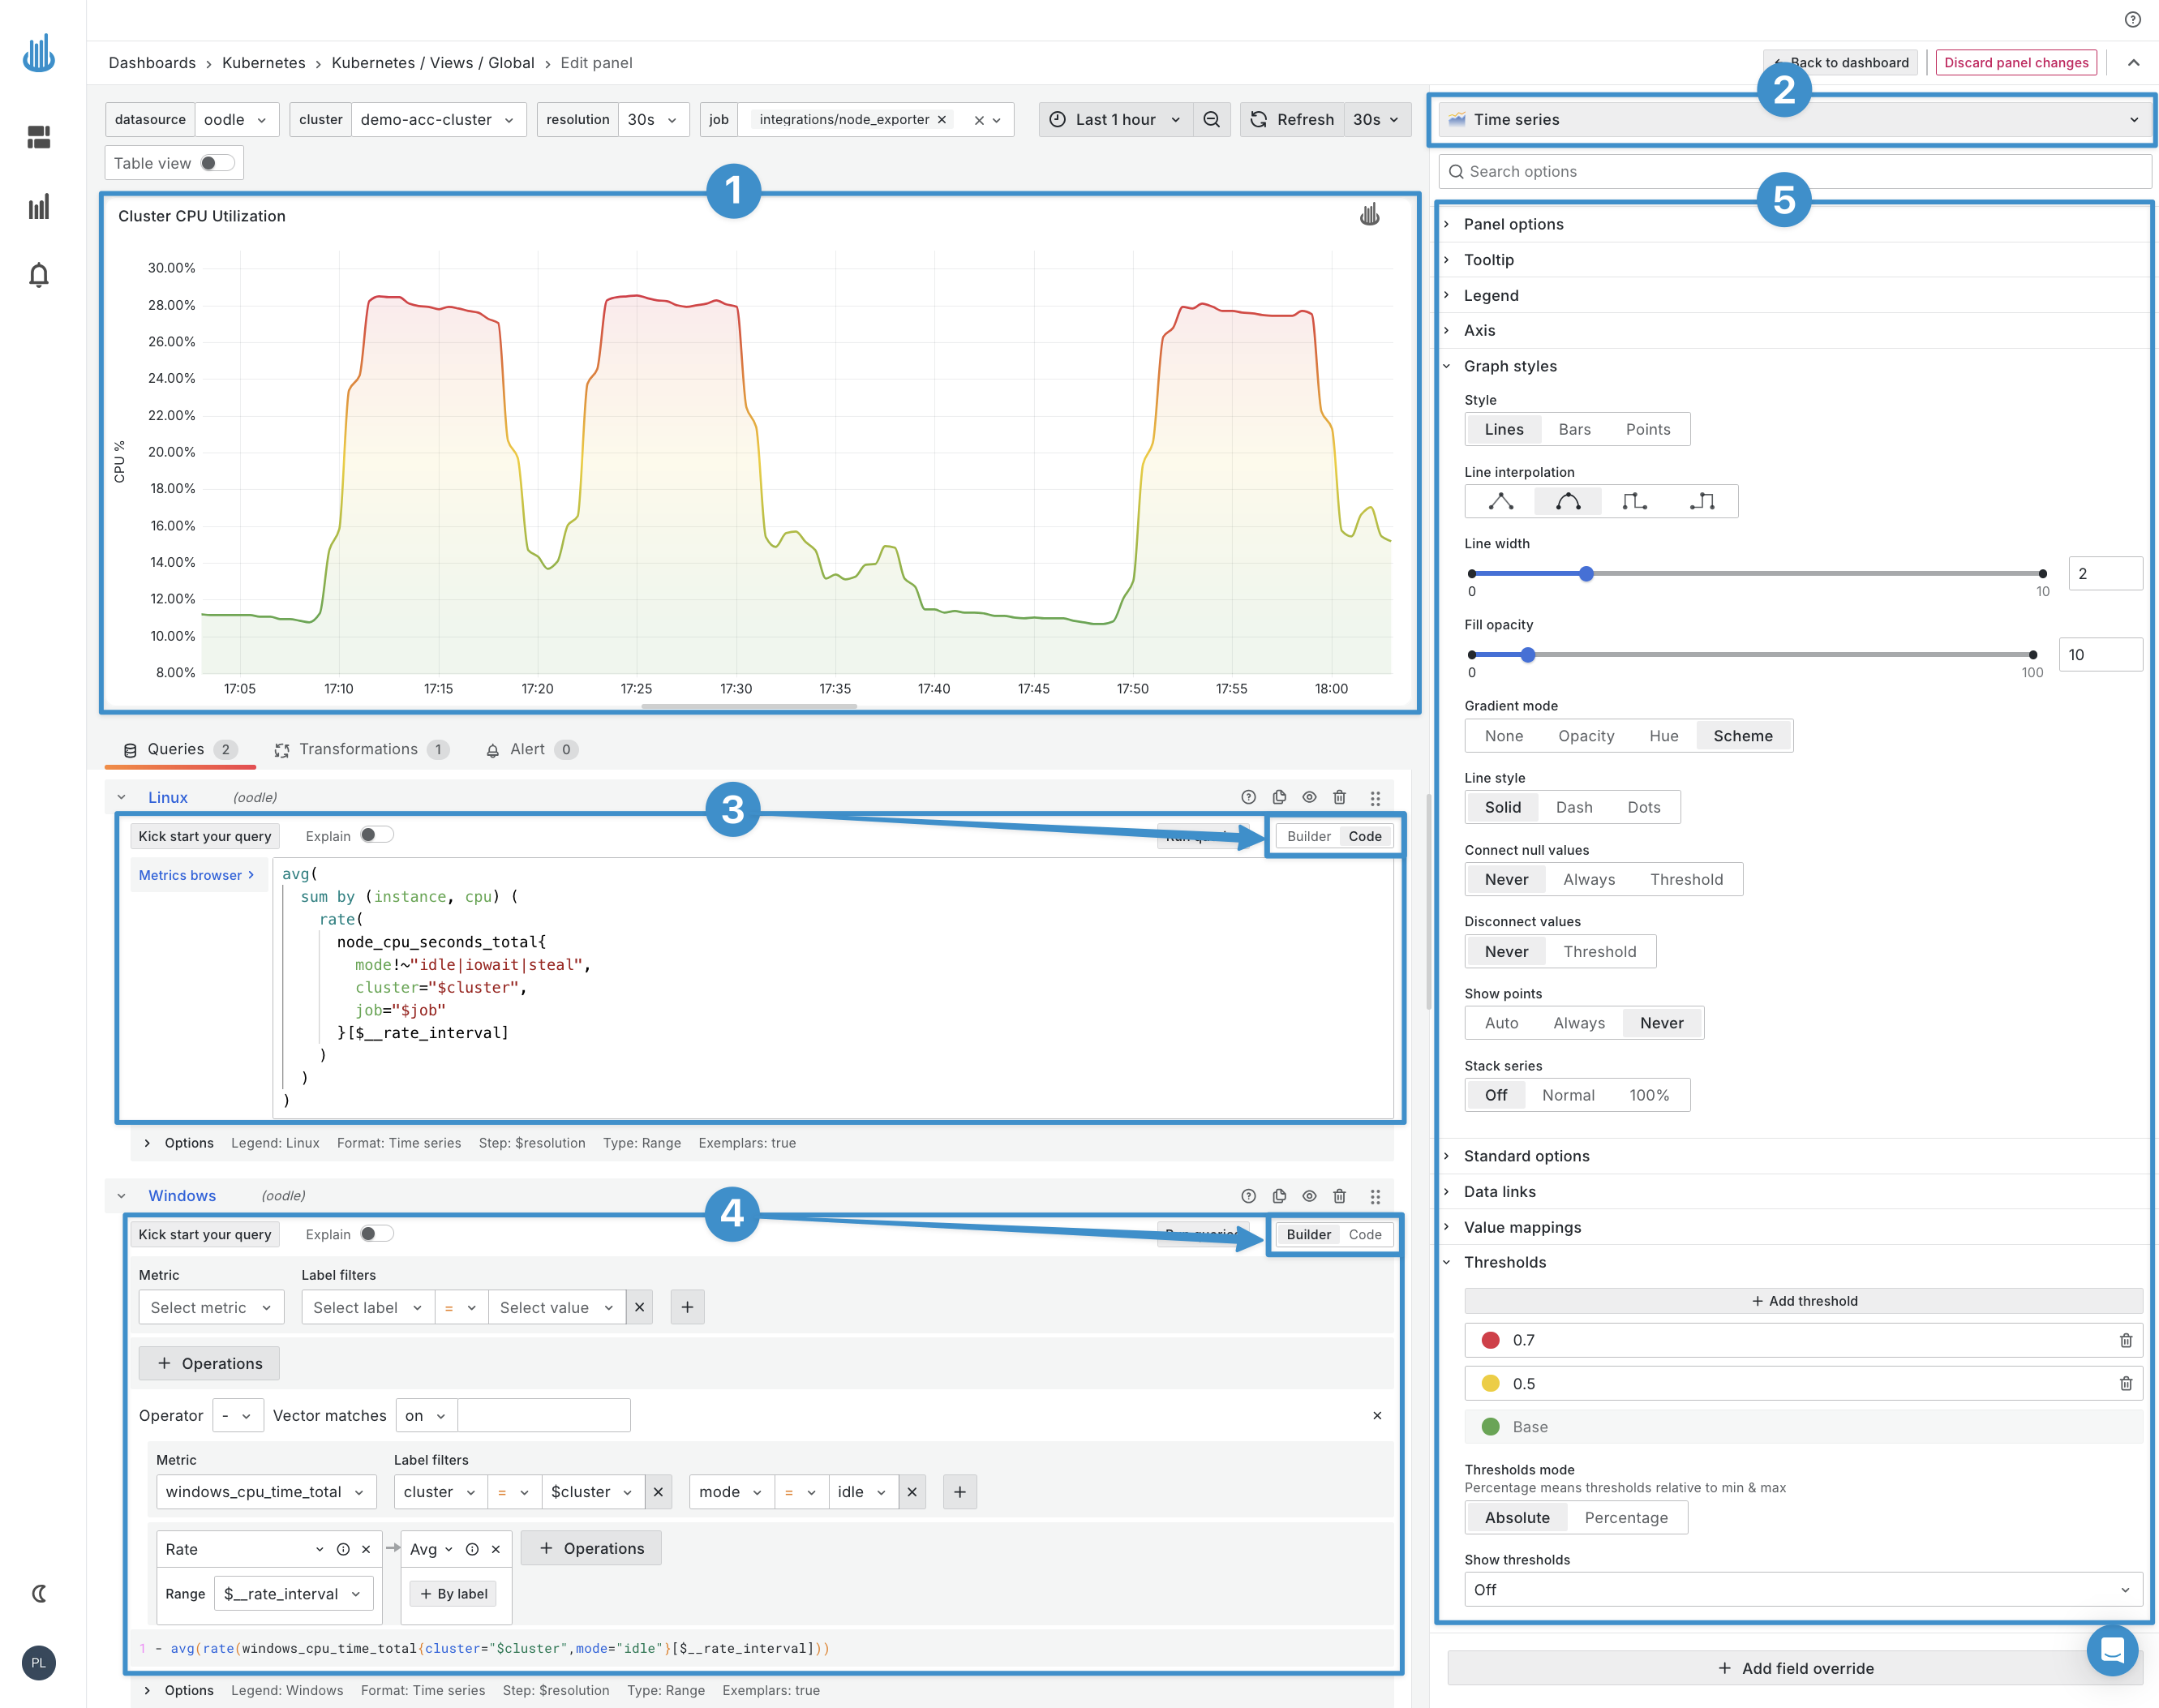
Task: Click Back to dashboard
Action: coord(1840,62)
